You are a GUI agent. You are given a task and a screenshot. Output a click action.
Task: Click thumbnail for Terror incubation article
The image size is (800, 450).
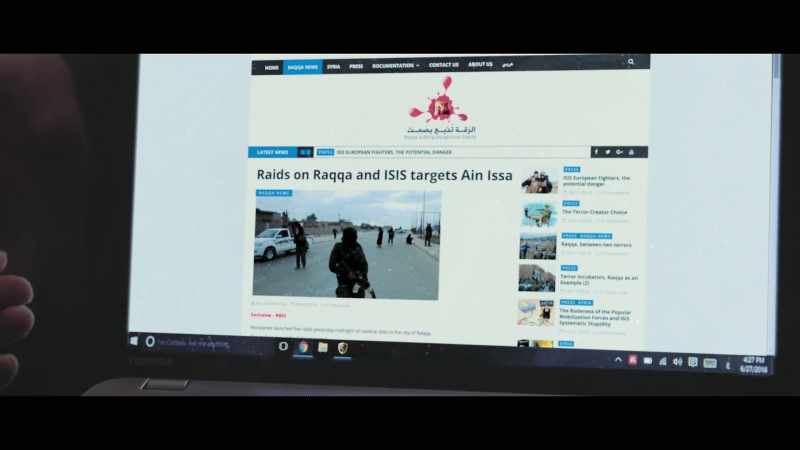tap(537, 278)
